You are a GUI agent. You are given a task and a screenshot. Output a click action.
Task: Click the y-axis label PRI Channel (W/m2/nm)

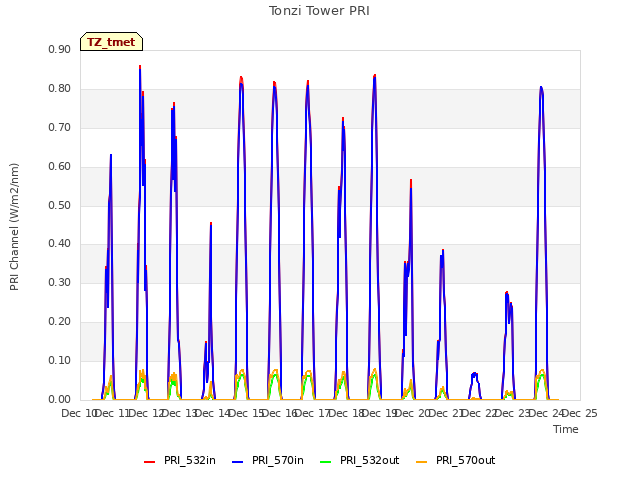pos(14,227)
